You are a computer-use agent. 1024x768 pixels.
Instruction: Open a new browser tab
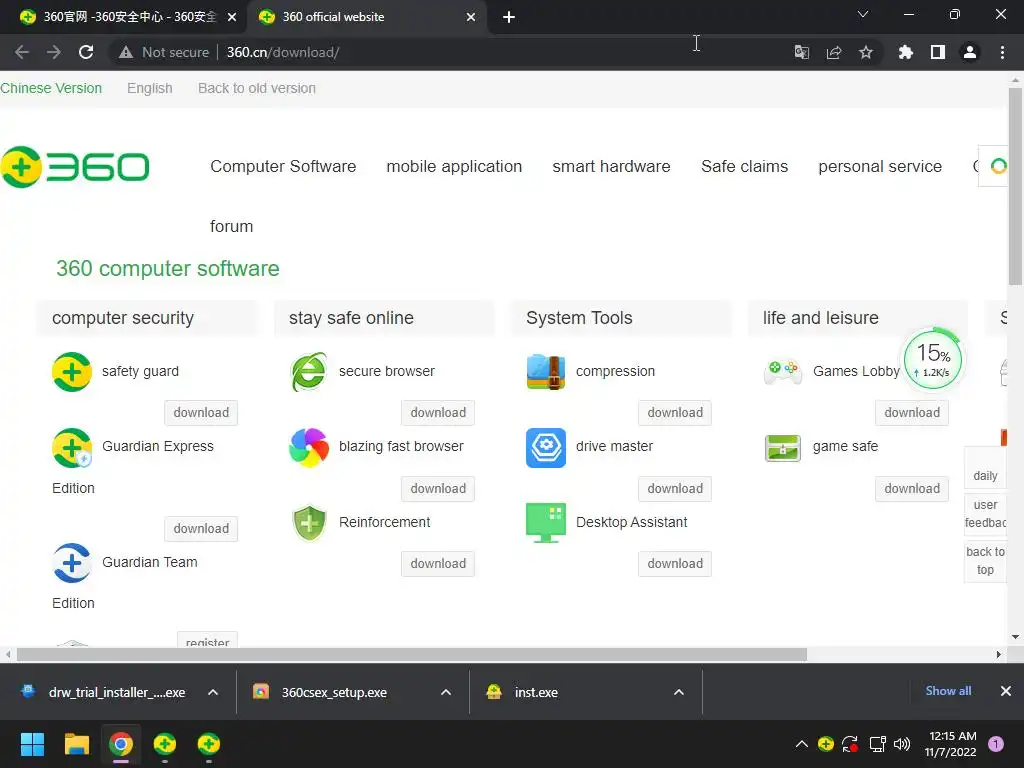[x=509, y=17]
